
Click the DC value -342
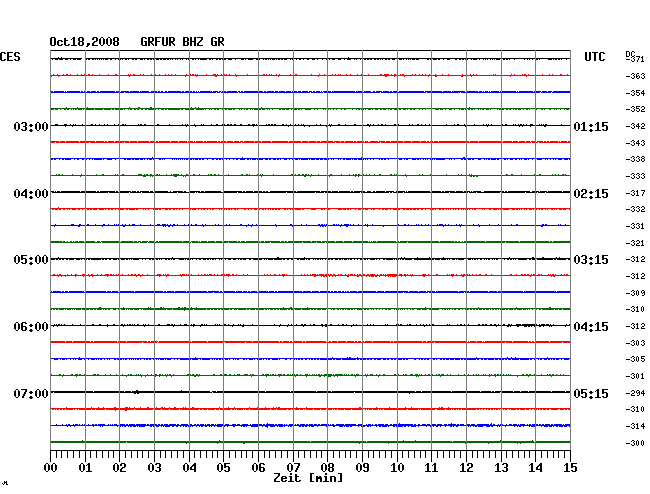635,126
